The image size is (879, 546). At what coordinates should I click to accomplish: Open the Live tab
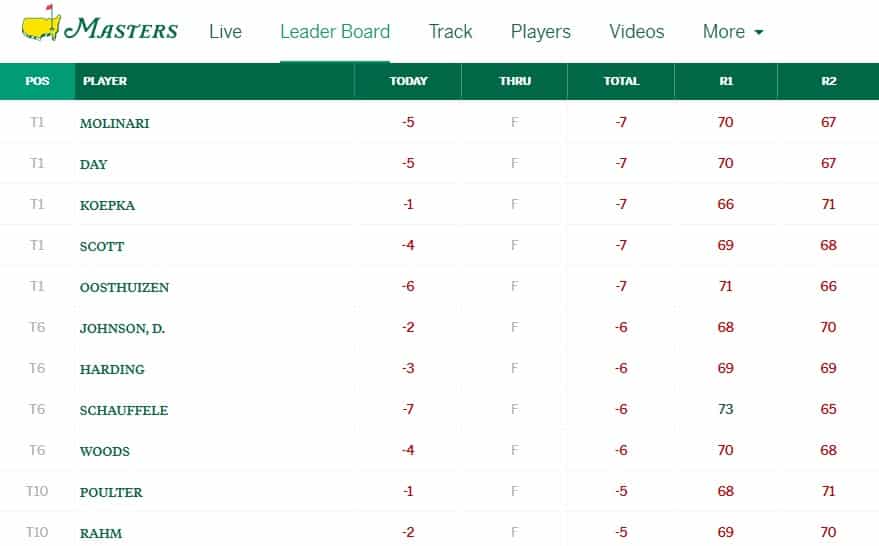click(x=225, y=31)
